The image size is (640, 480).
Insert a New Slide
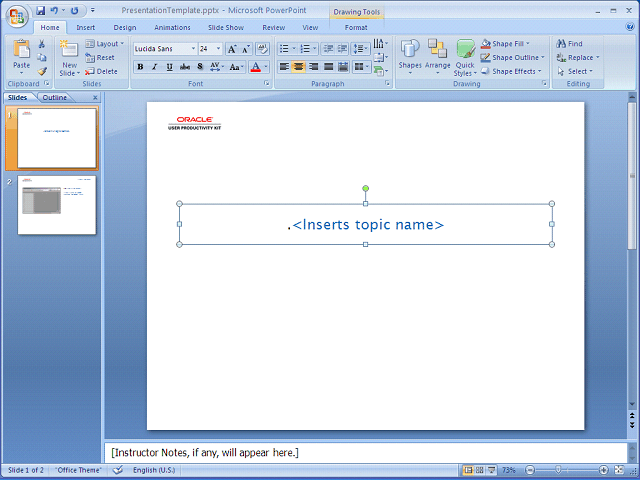pyautogui.click(x=70, y=58)
